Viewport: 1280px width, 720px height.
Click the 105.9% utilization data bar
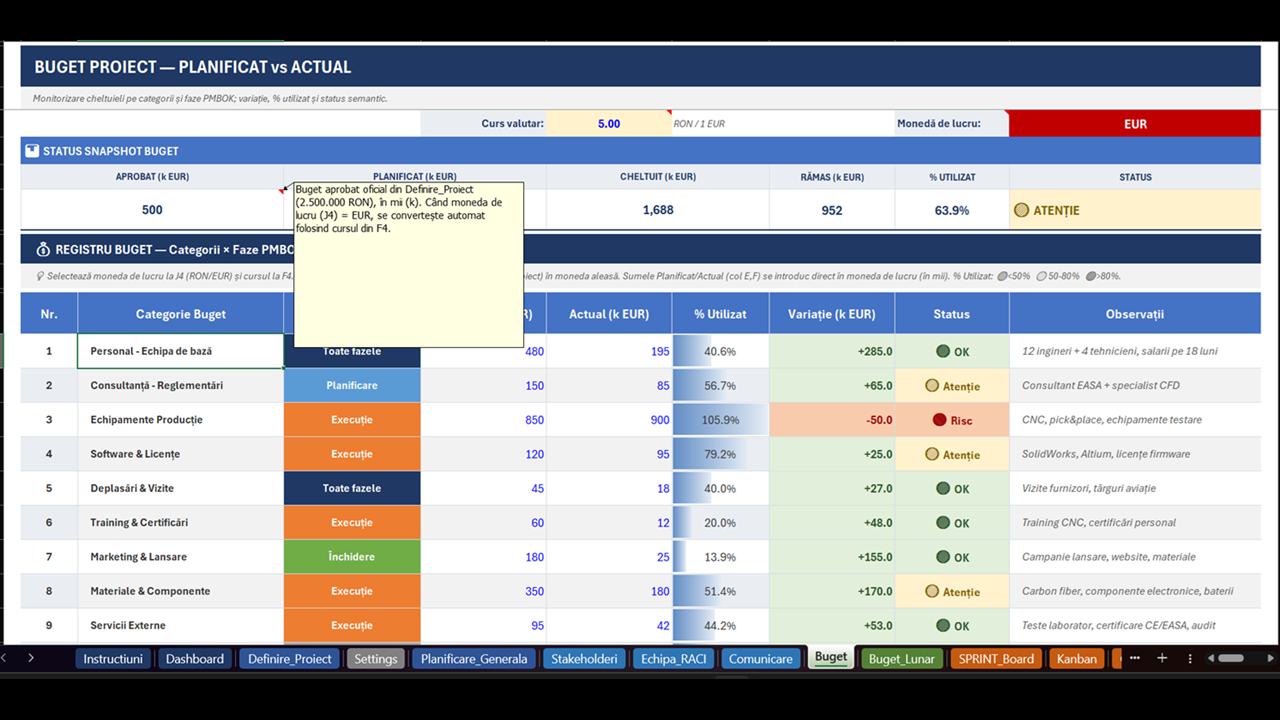click(x=720, y=420)
